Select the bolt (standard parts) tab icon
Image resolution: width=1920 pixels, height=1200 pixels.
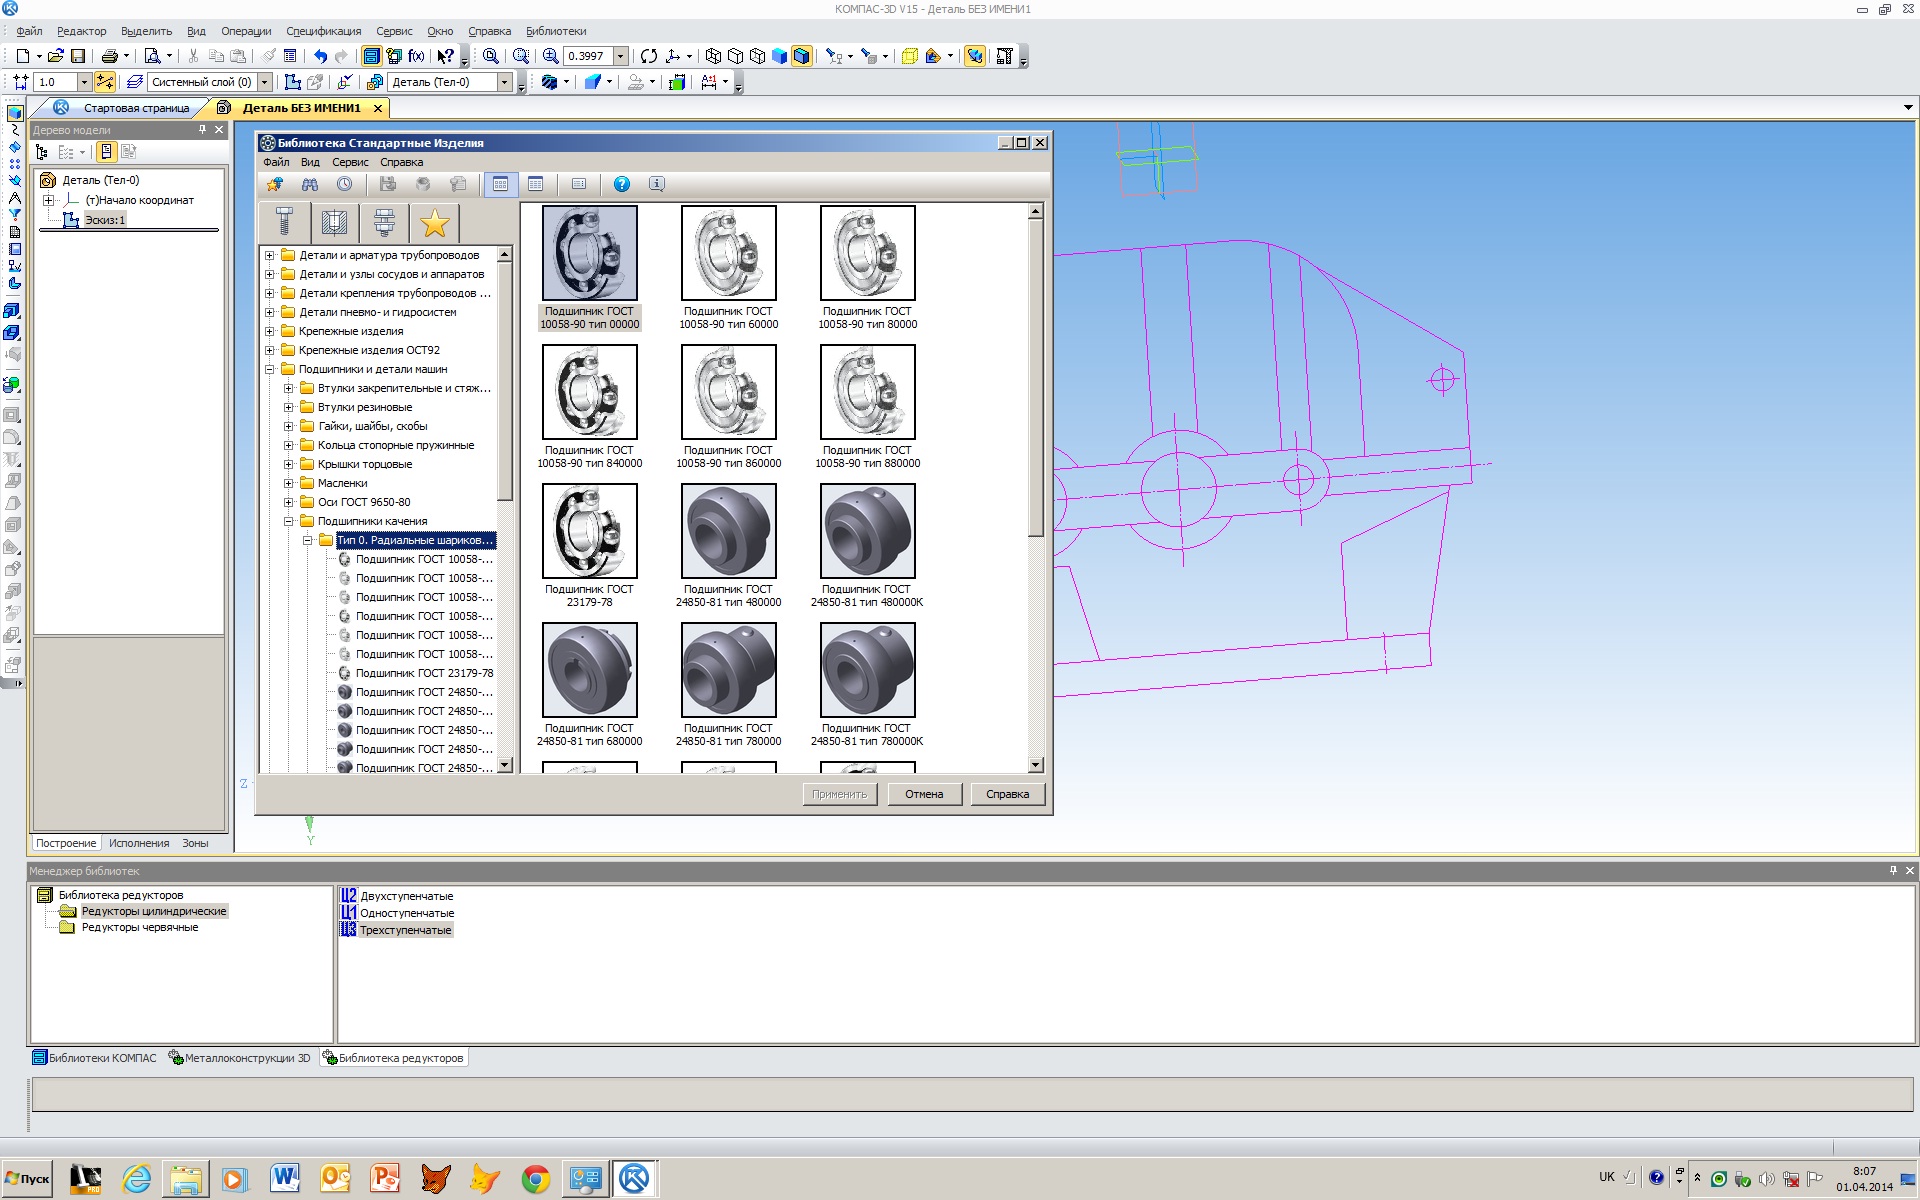point(284,223)
